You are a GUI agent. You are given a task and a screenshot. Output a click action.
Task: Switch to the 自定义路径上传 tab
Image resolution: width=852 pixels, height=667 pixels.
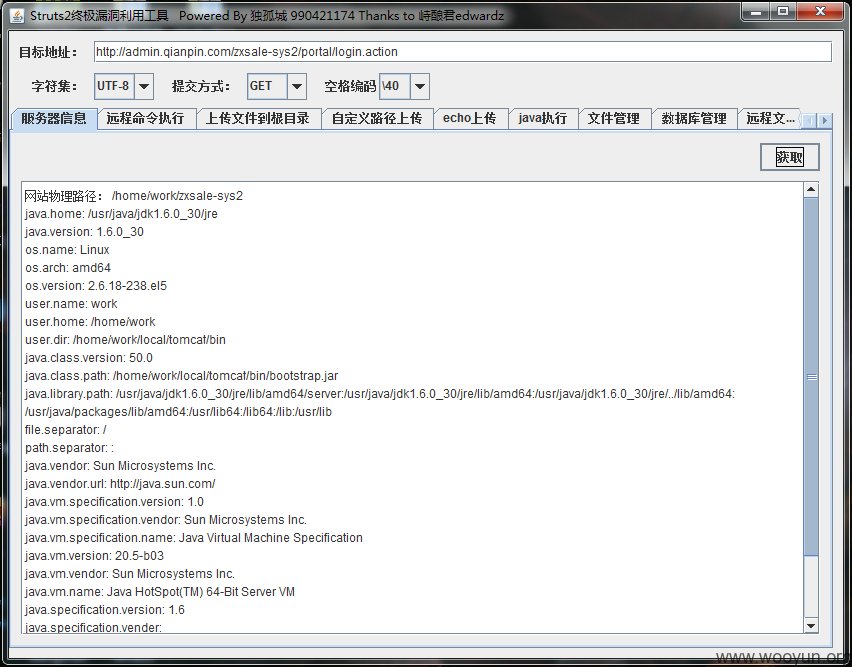pos(377,118)
